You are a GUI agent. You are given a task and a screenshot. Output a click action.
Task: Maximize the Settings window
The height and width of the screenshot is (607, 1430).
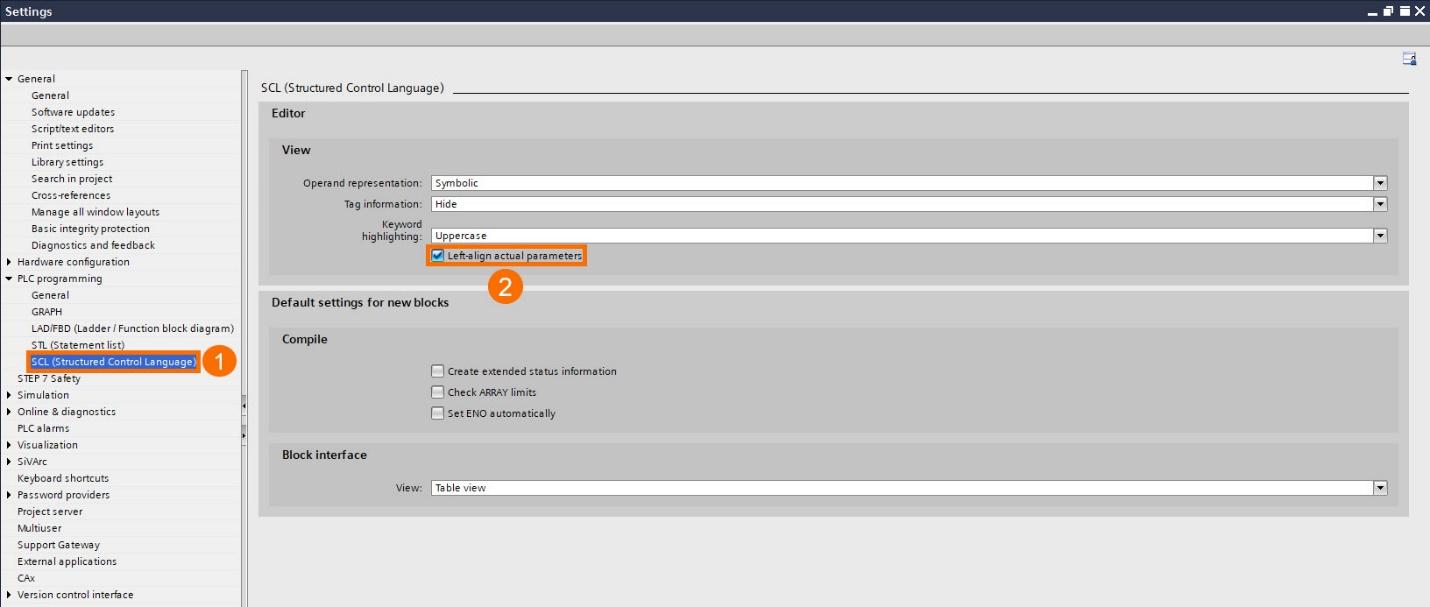coord(1404,11)
